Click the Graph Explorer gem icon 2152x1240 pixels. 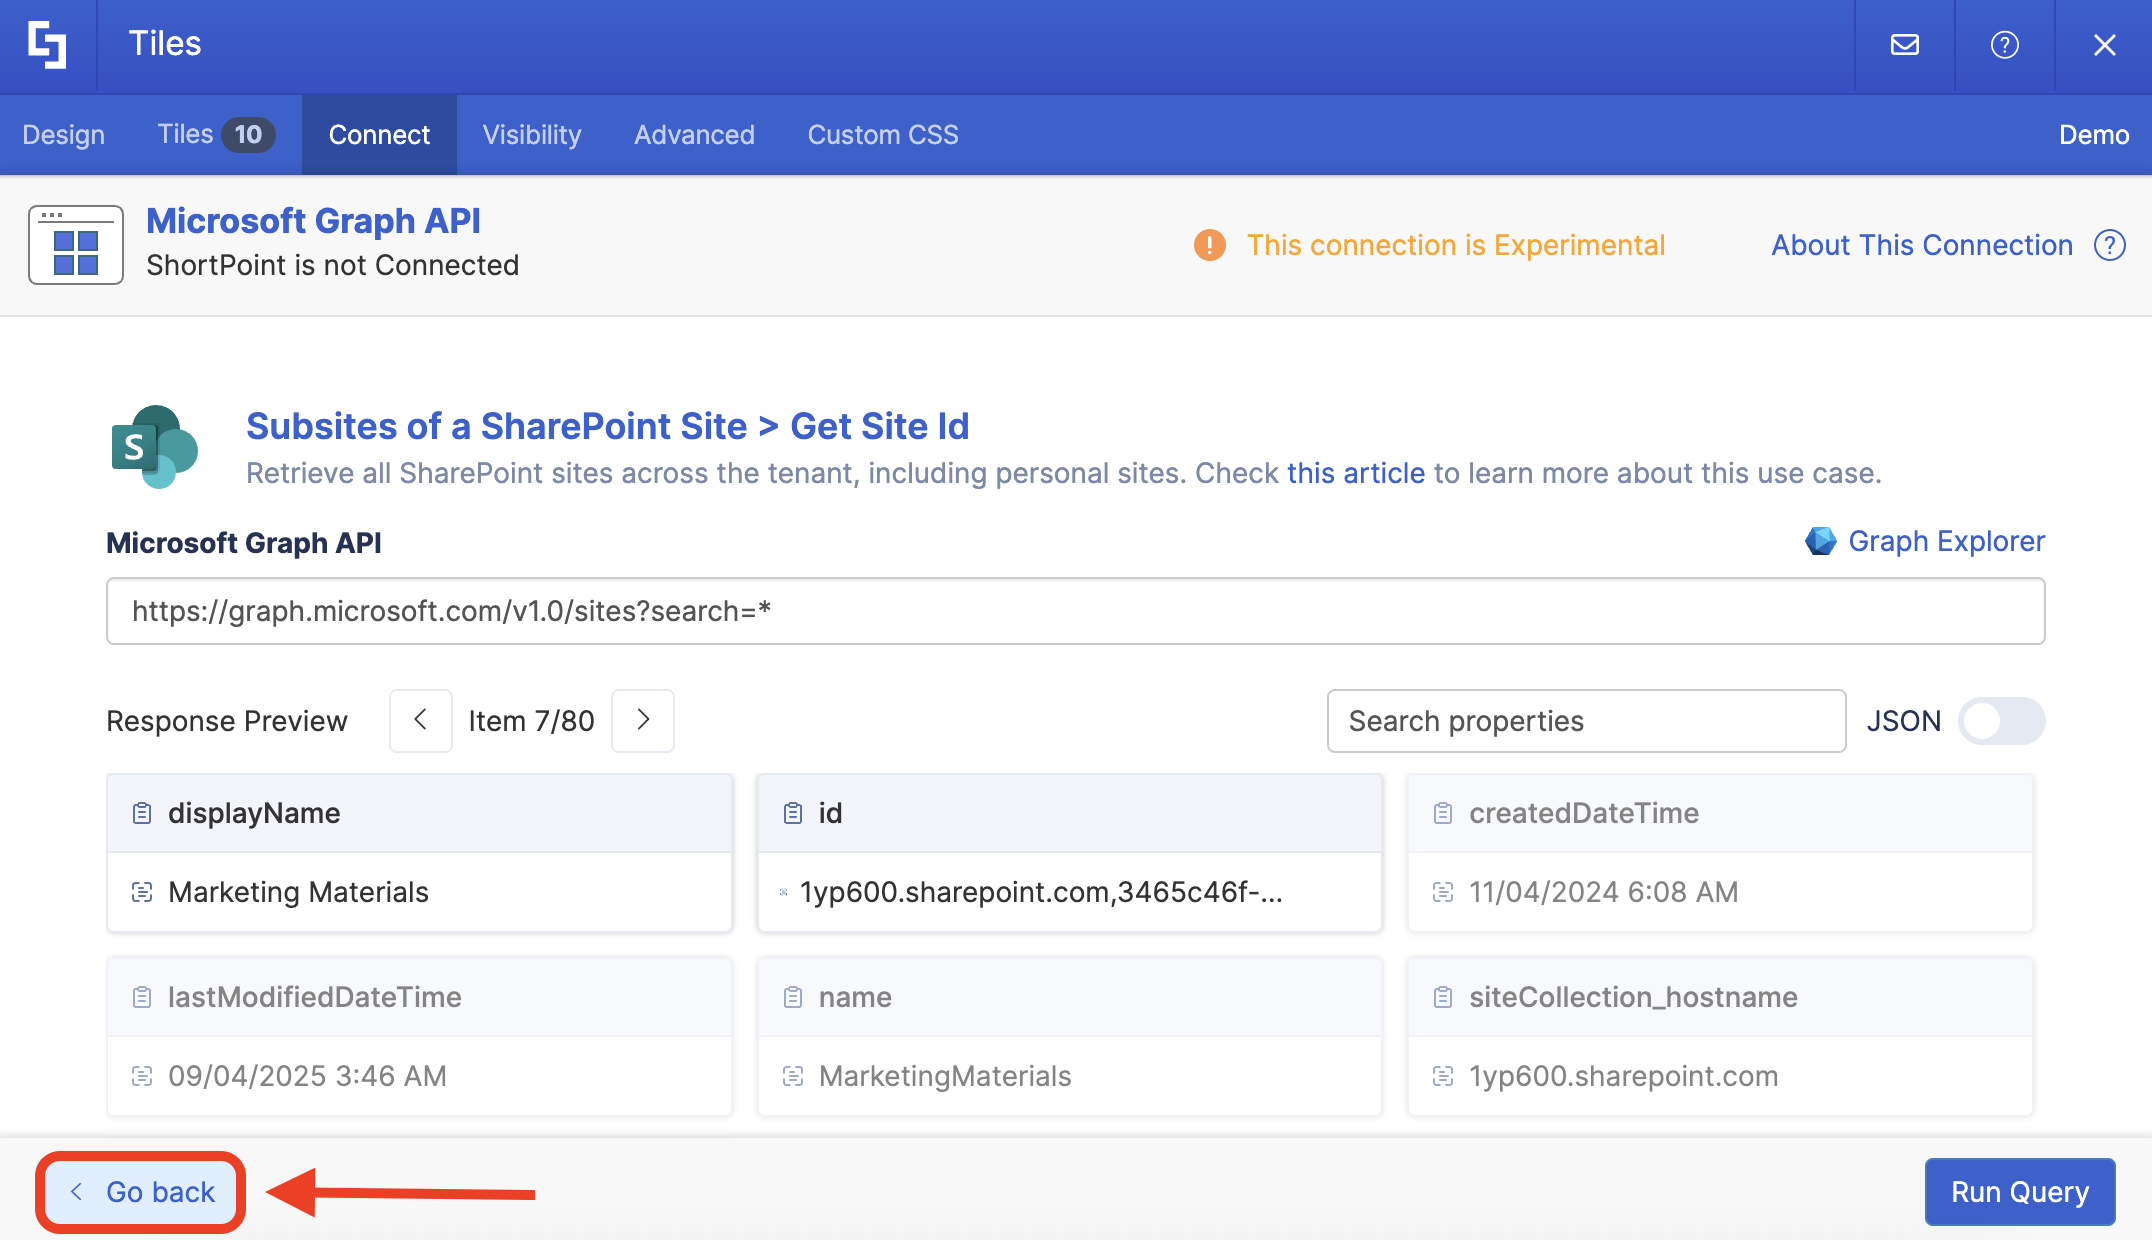[1820, 541]
